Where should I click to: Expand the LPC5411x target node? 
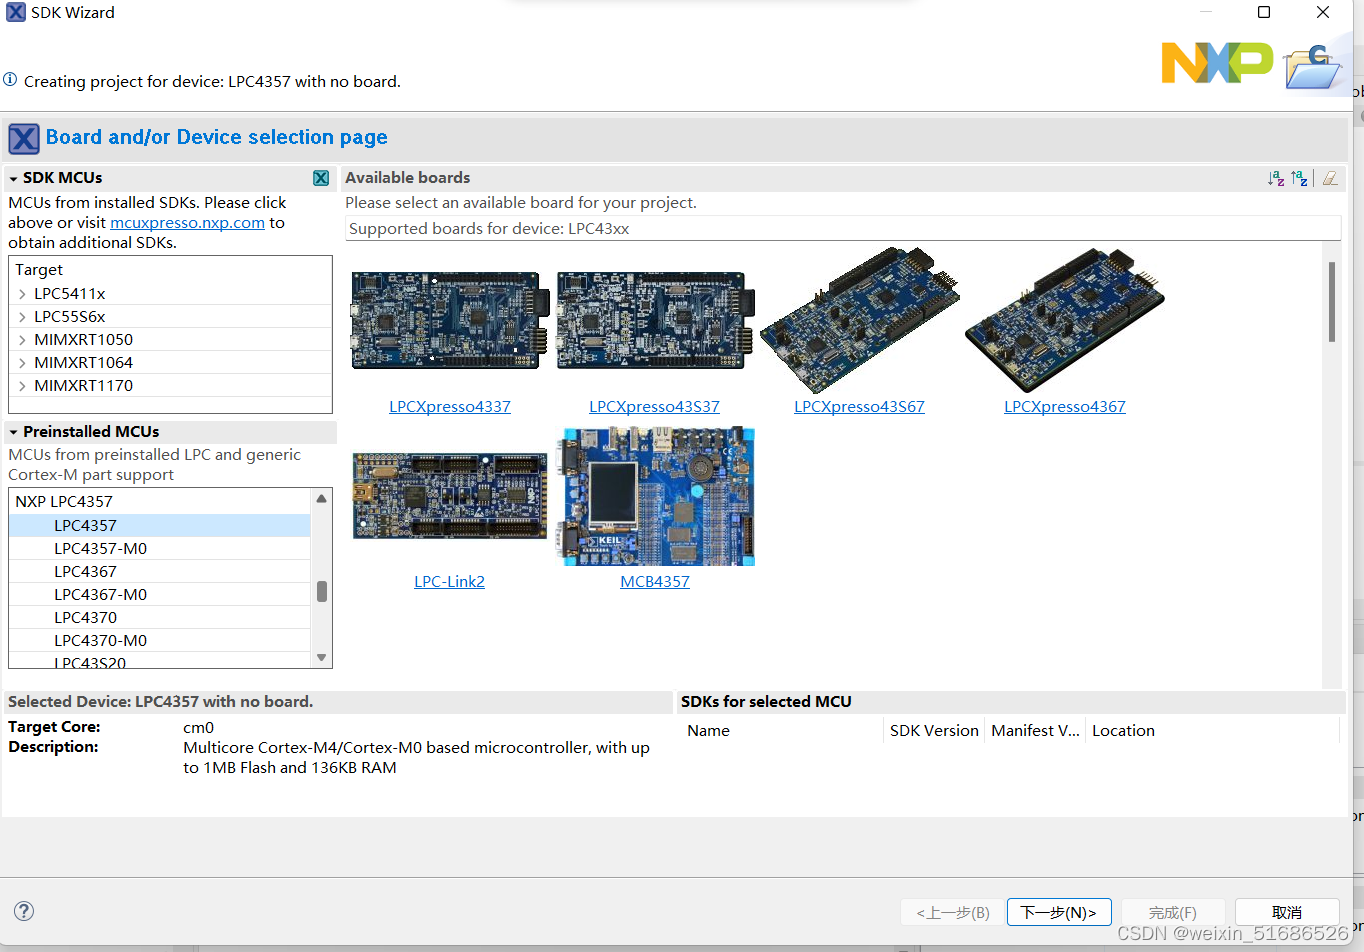click(22, 293)
